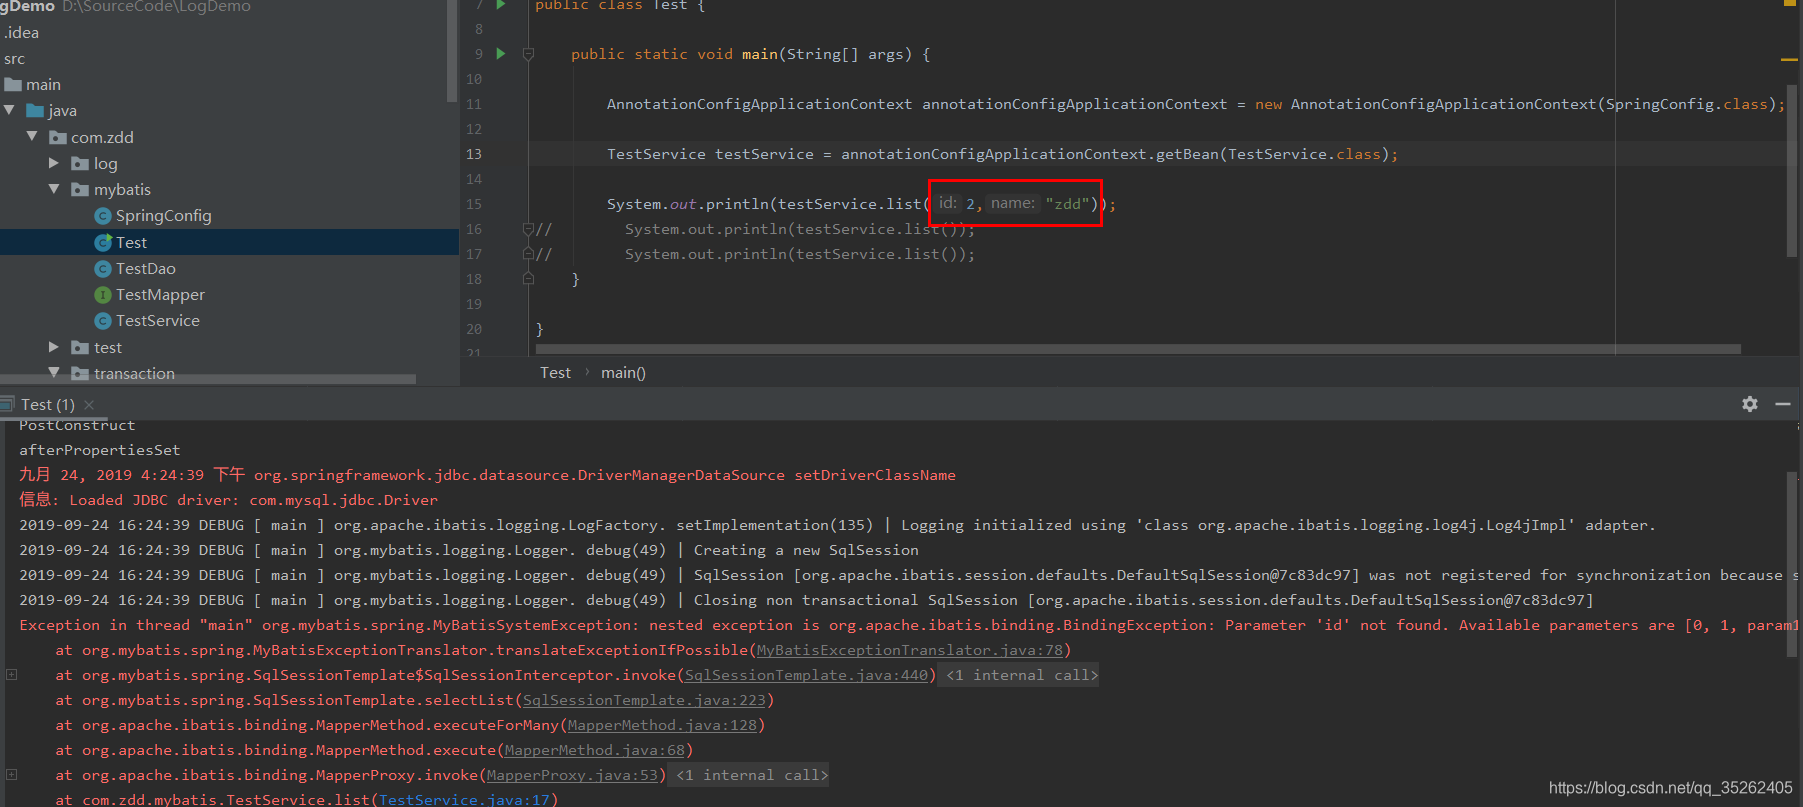Toggle comment fold marker at line 16
The height and width of the screenshot is (807, 1803).
(x=528, y=229)
